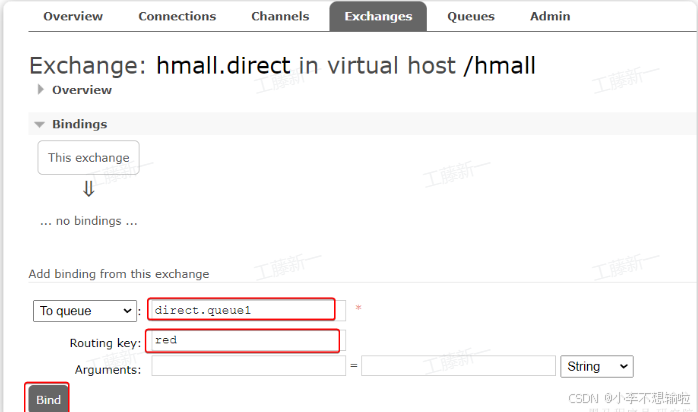Open the Channels tab

(280, 16)
